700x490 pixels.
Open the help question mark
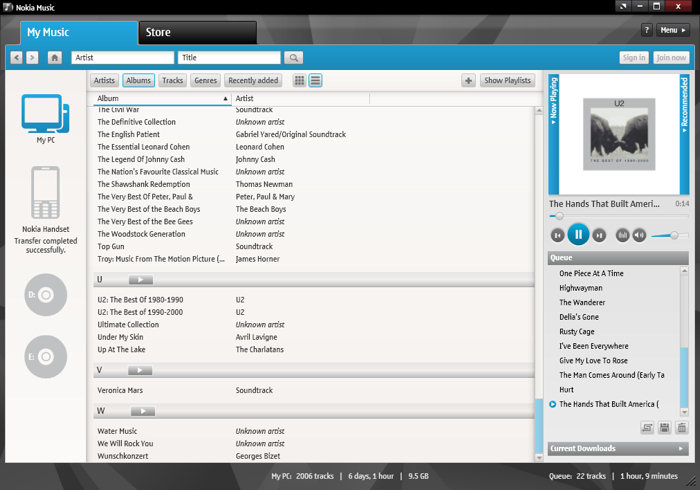pos(646,30)
